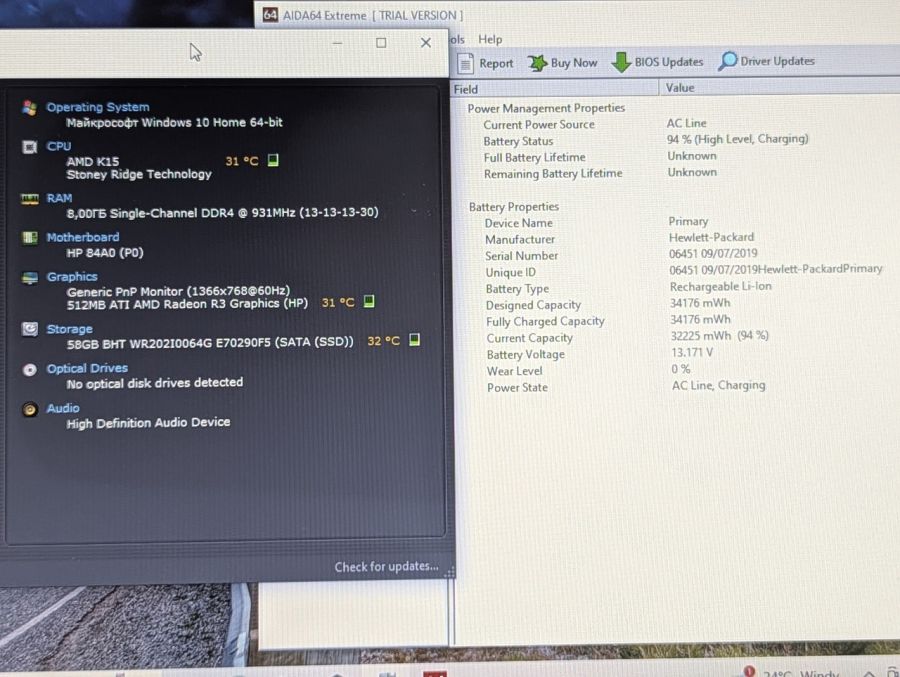The height and width of the screenshot is (677, 900).
Task: Click the Report toolbar button label
Action: (496, 64)
